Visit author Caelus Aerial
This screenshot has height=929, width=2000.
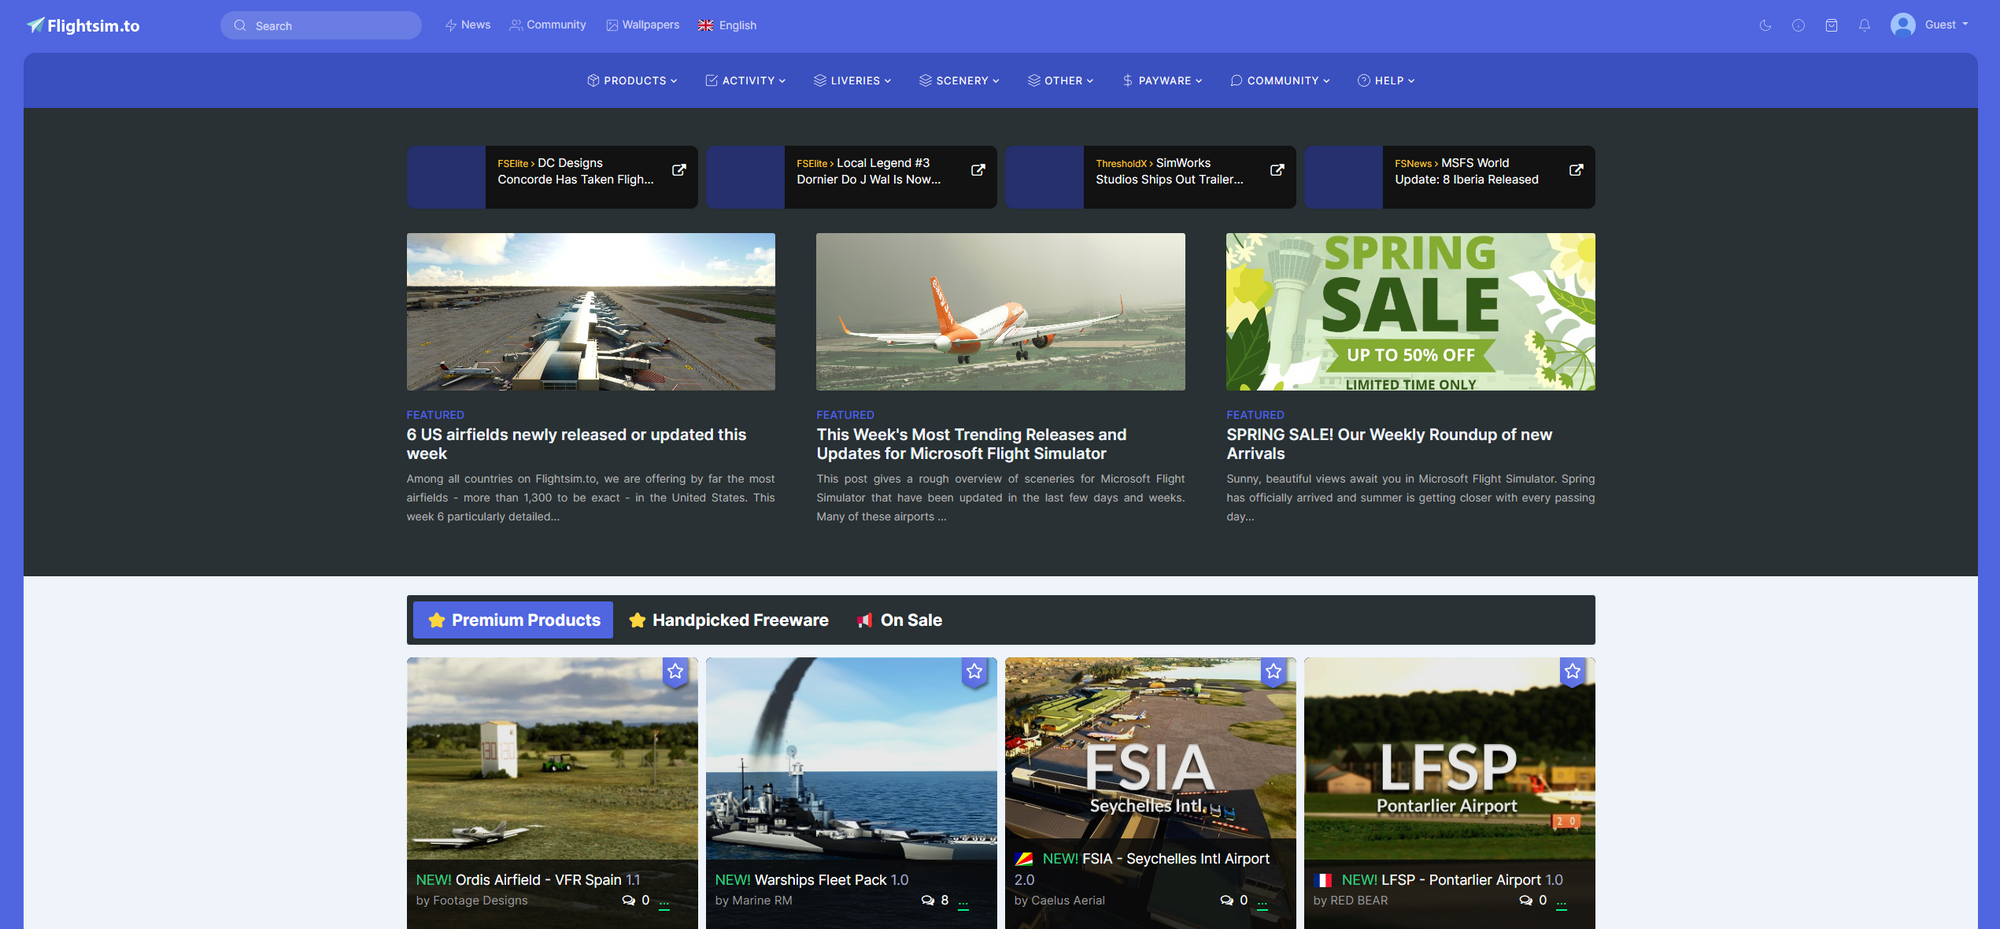[x=1068, y=901]
